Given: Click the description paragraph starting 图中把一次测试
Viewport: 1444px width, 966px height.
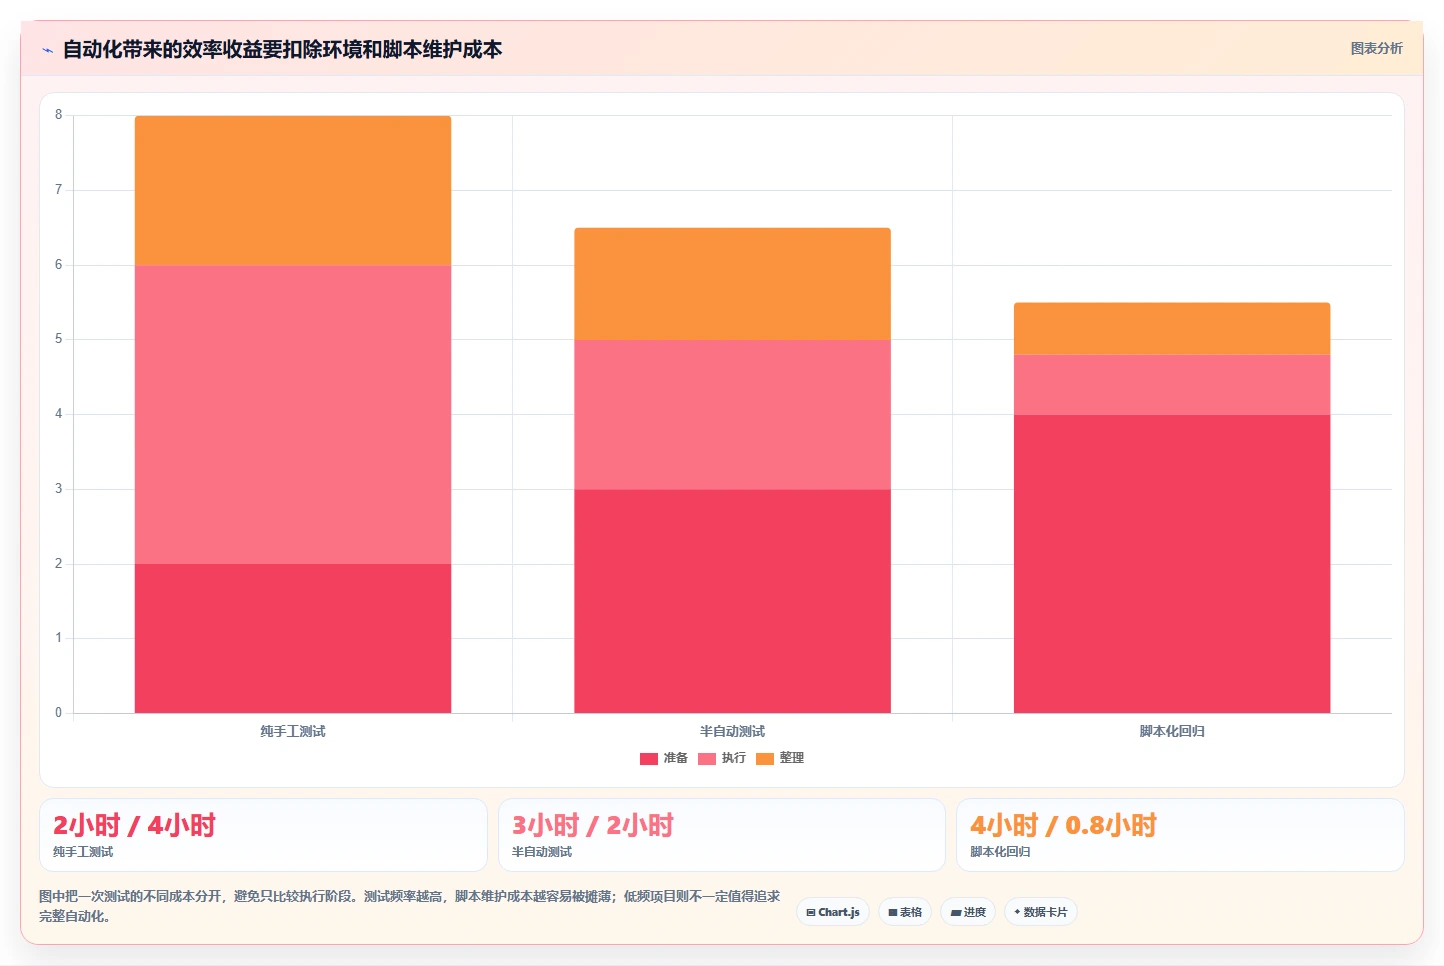Looking at the screenshot, I should click(410, 906).
